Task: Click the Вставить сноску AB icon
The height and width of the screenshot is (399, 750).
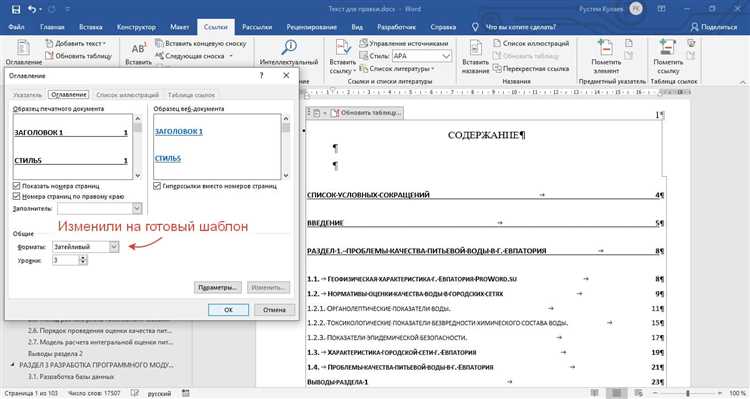Action: pyautogui.click(x=138, y=48)
